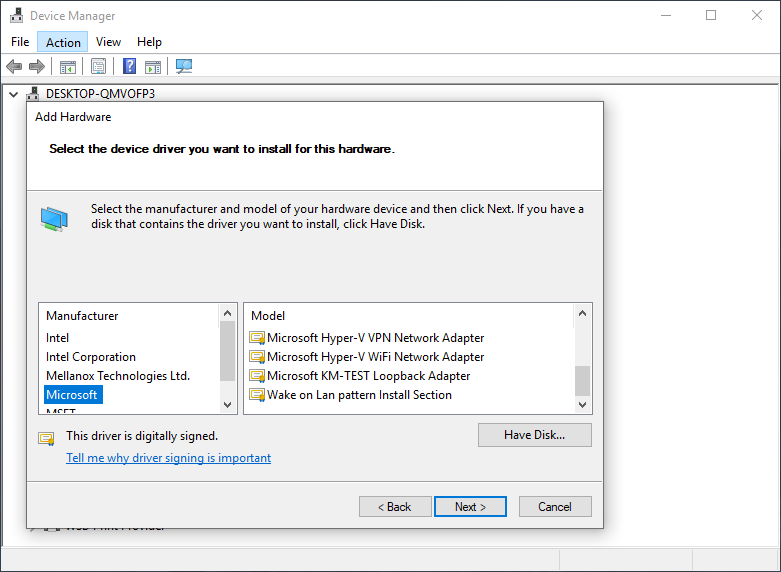The image size is (781, 572).
Task: Click the Model list scroll up arrow
Action: (x=581, y=313)
